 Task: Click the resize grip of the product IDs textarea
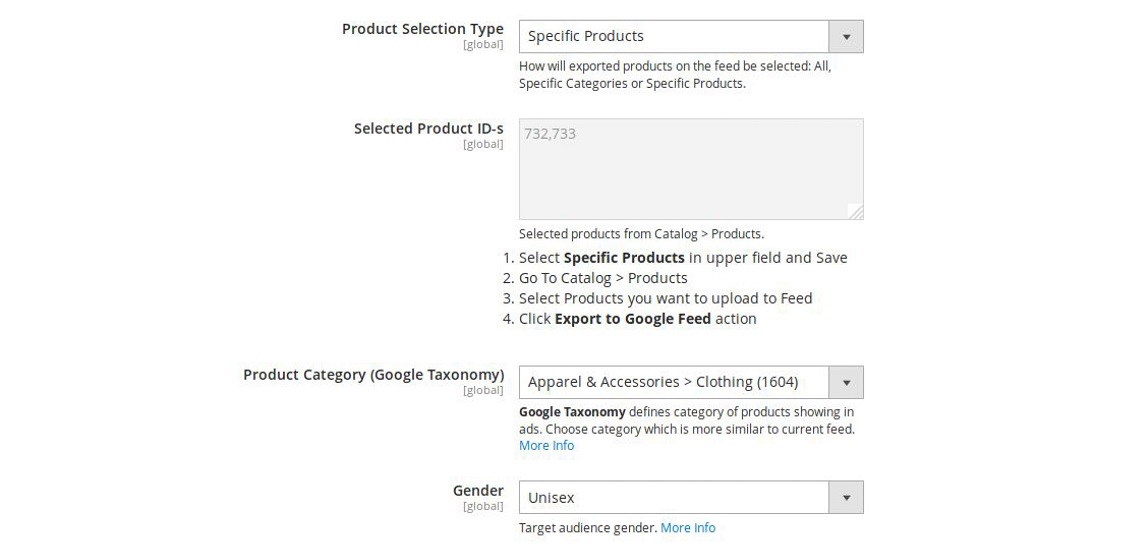pos(856,212)
